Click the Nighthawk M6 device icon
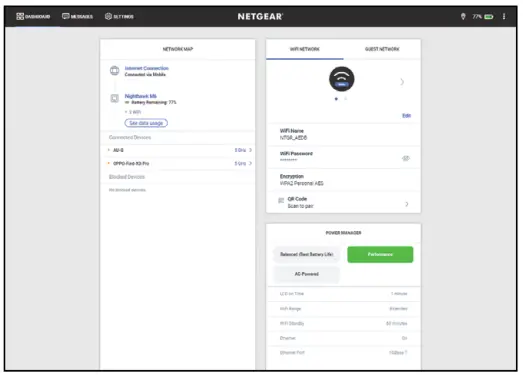 tap(114, 98)
